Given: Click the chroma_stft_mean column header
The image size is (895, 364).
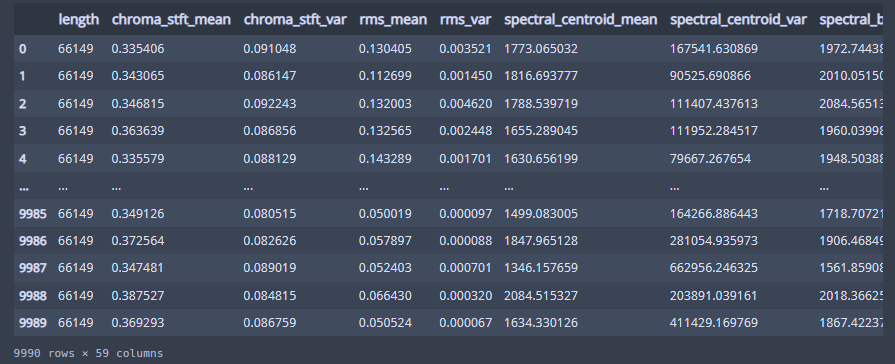Looking at the screenshot, I should tap(171, 19).
